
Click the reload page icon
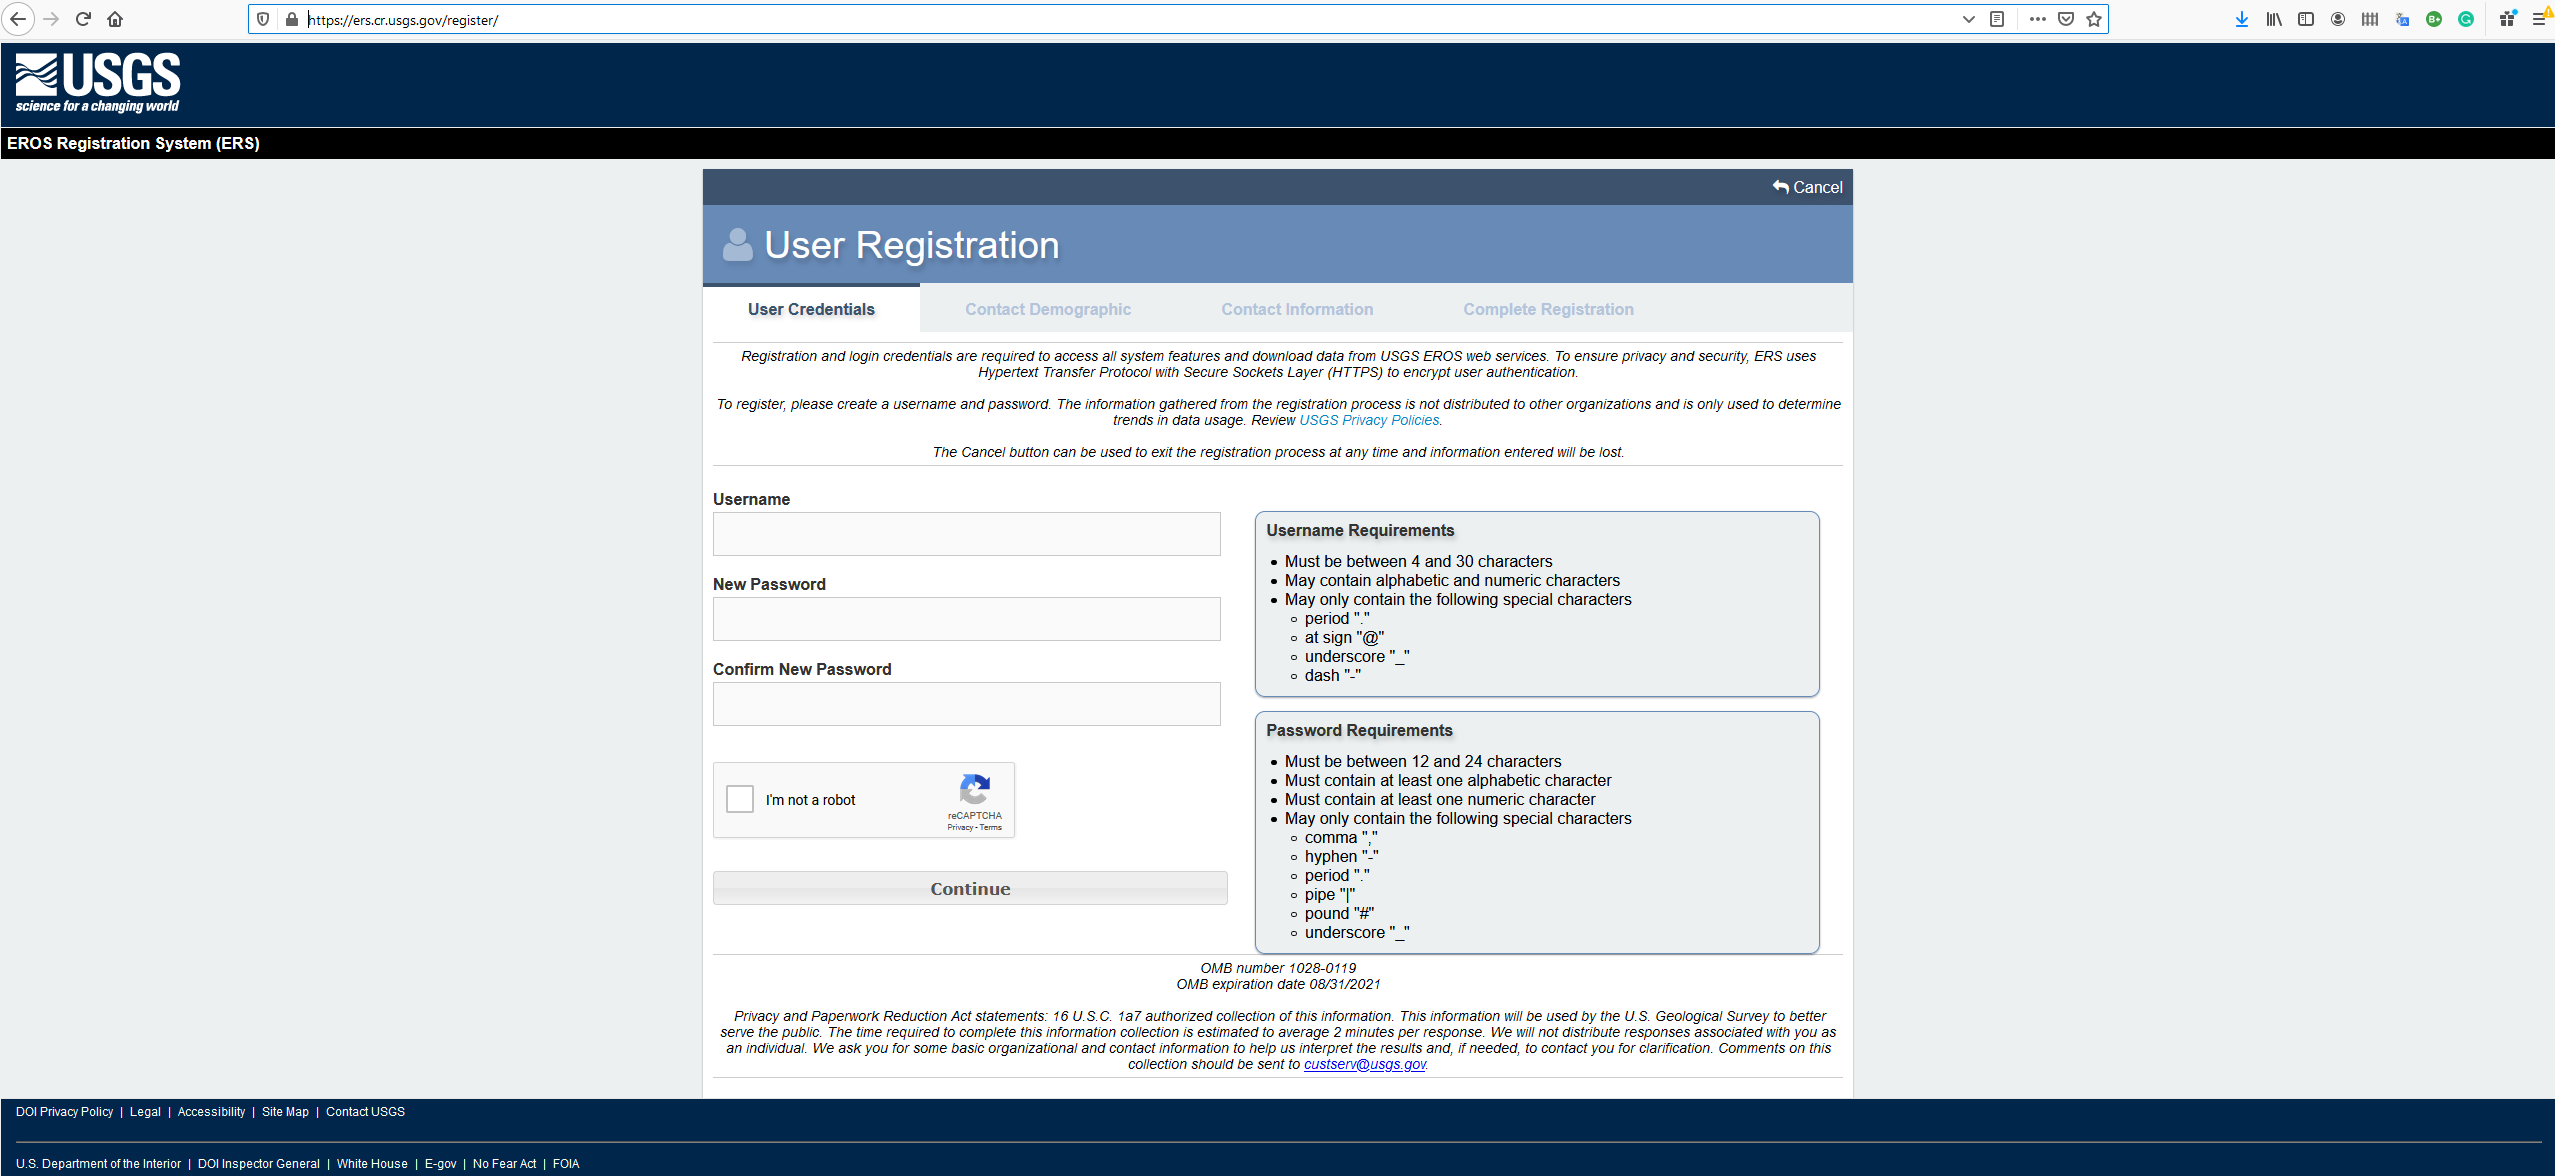pyautogui.click(x=84, y=19)
